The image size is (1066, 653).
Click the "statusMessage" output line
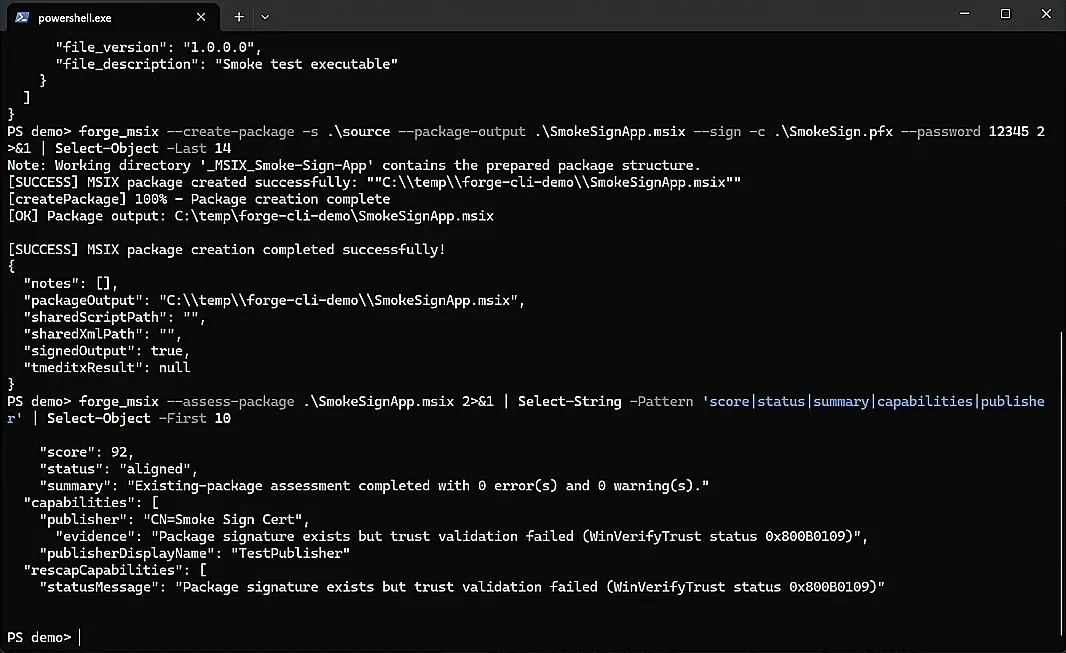(x=462, y=587)
